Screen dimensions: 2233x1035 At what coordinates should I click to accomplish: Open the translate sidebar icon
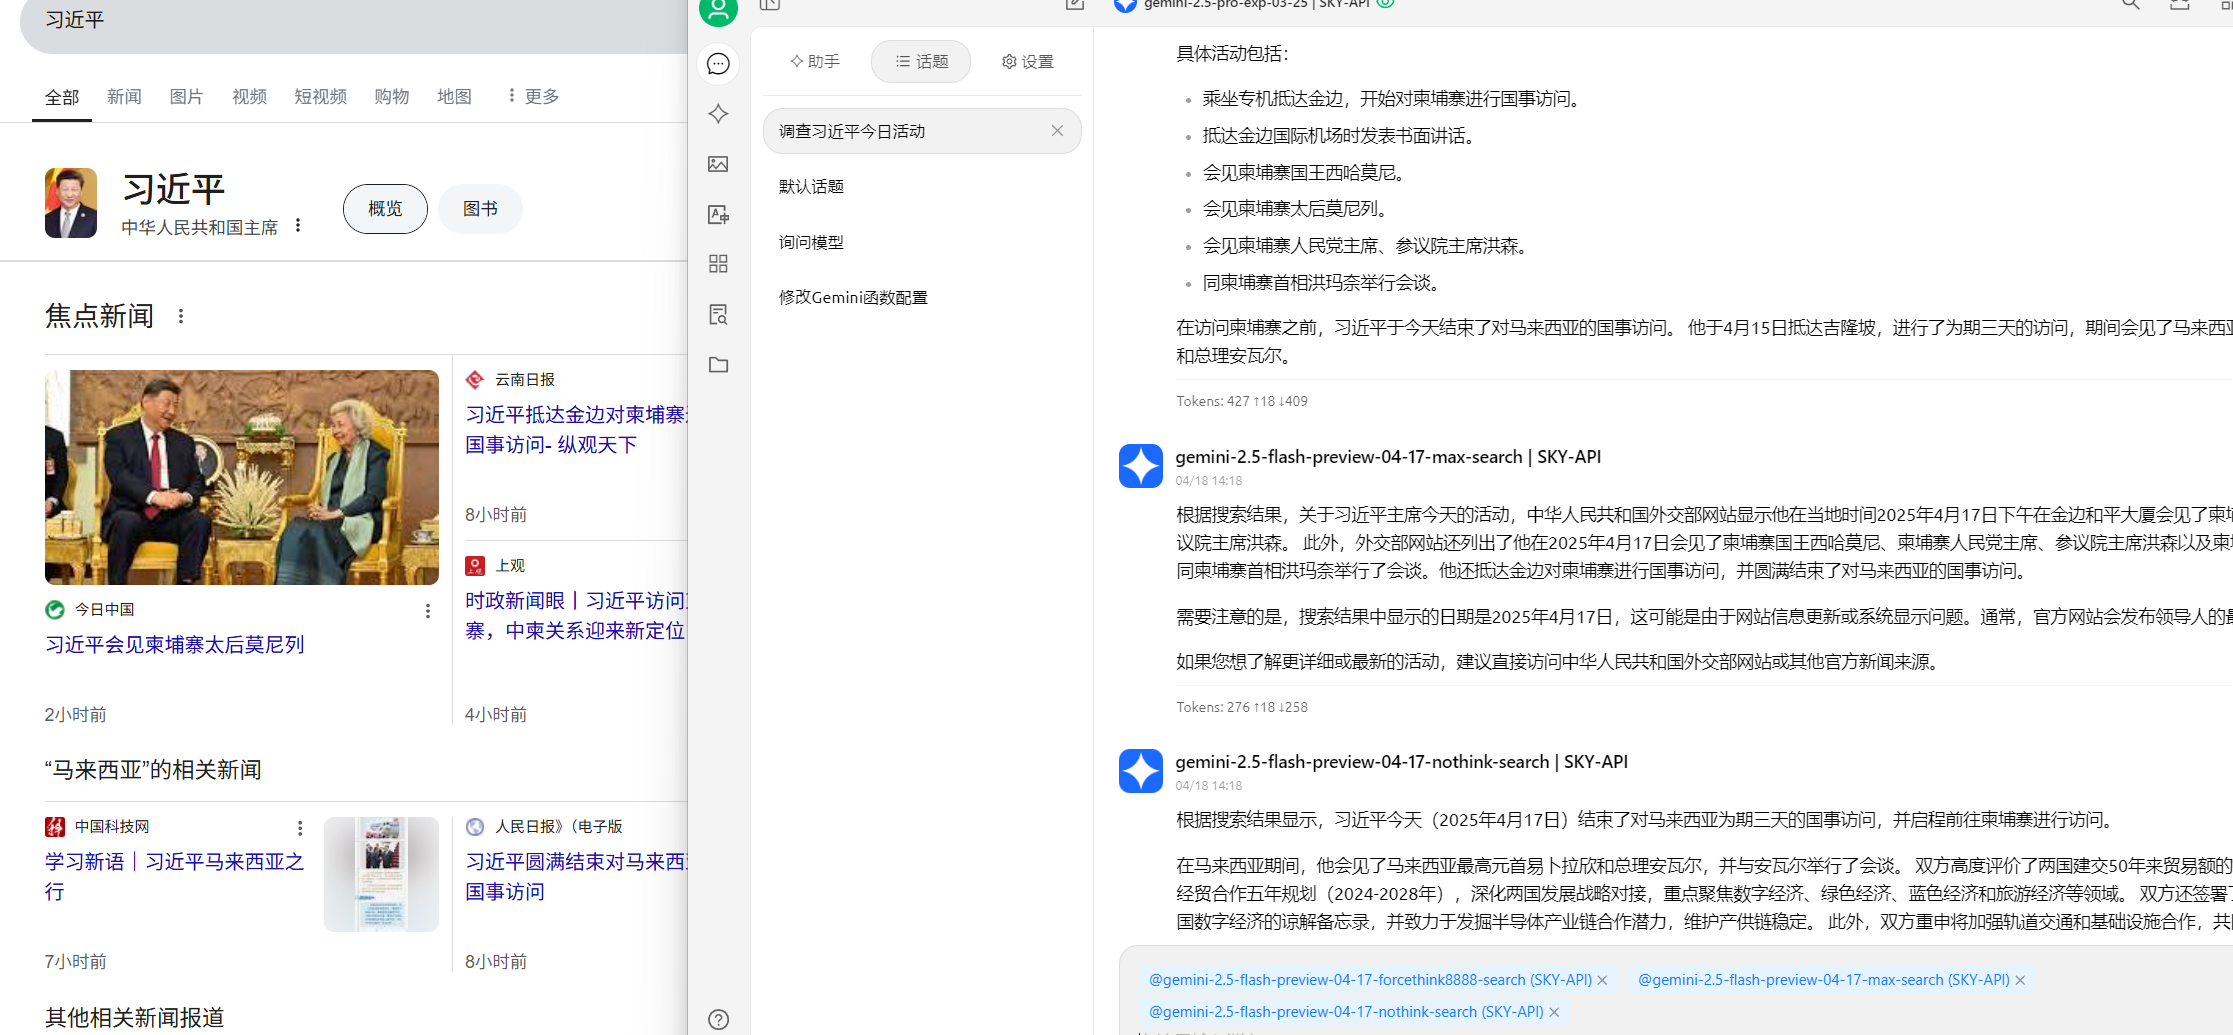[718, 214]
